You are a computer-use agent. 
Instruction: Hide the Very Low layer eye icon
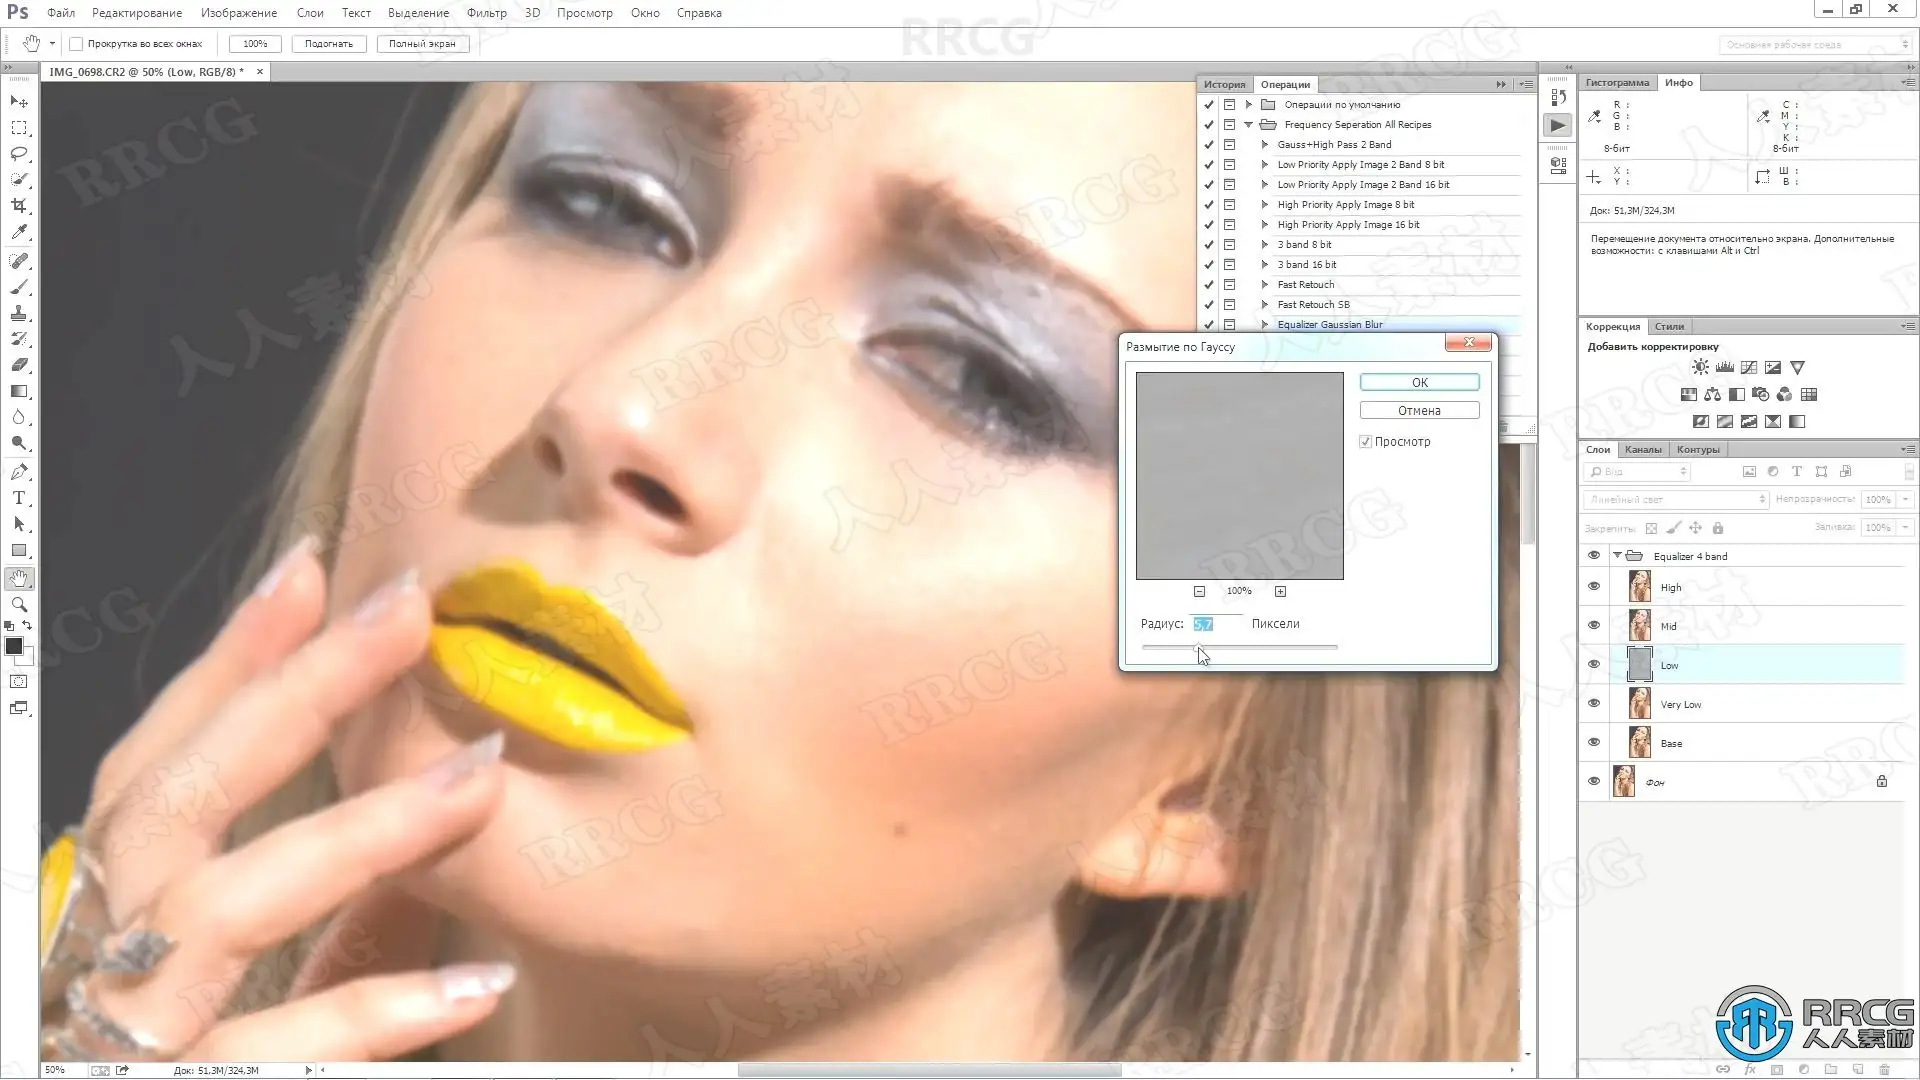tap(1594, 704)
